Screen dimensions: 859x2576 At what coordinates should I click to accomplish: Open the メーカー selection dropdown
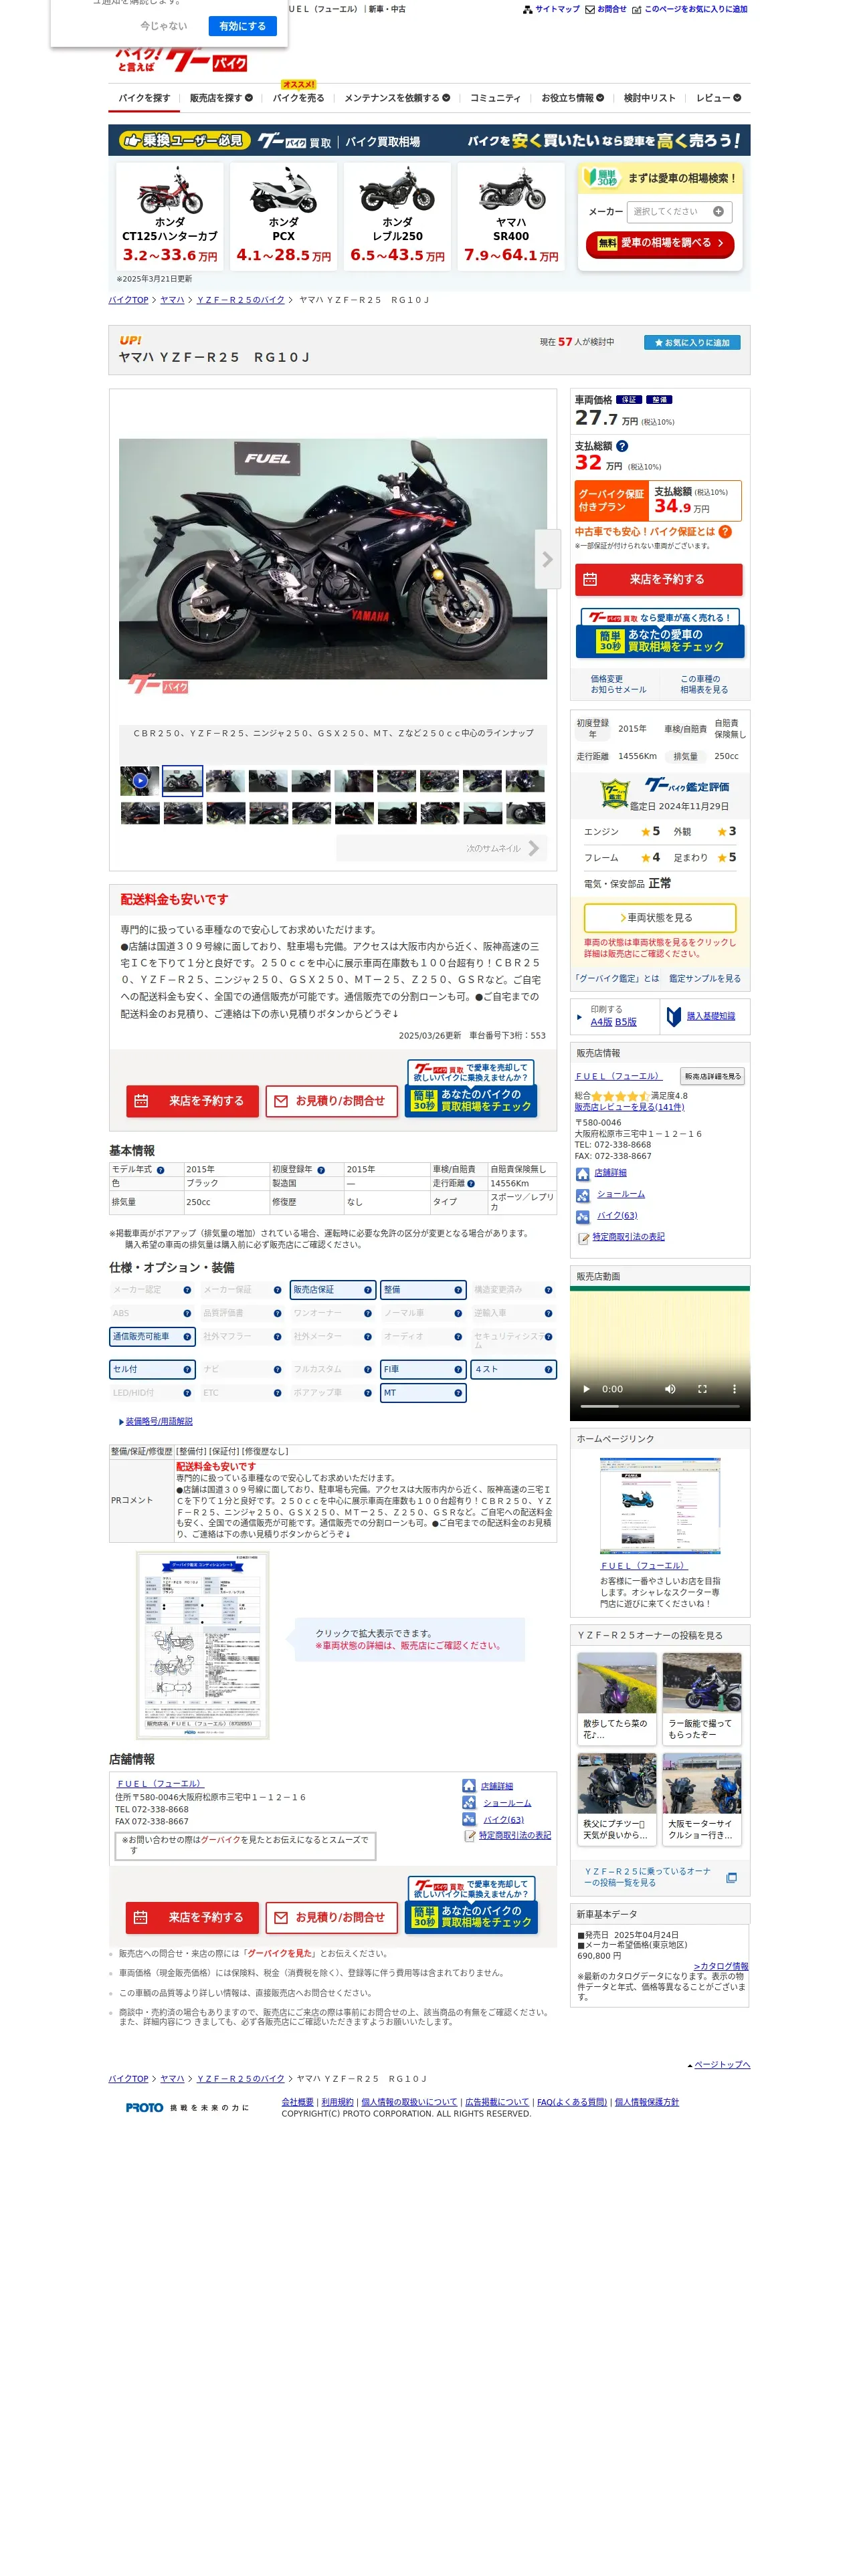click(679, 212)
